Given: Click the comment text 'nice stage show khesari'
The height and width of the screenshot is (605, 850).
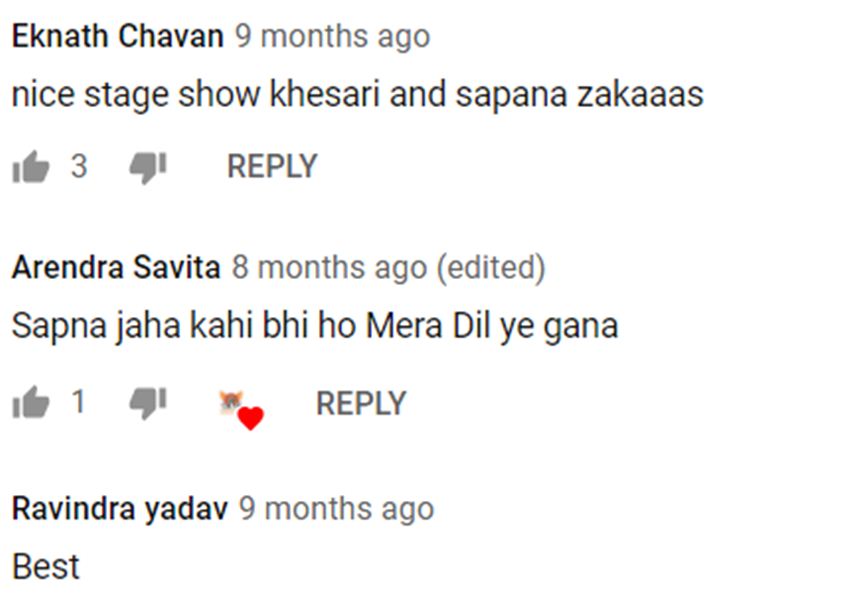Looking at the screenshot, I should click(x=195, y=94).
